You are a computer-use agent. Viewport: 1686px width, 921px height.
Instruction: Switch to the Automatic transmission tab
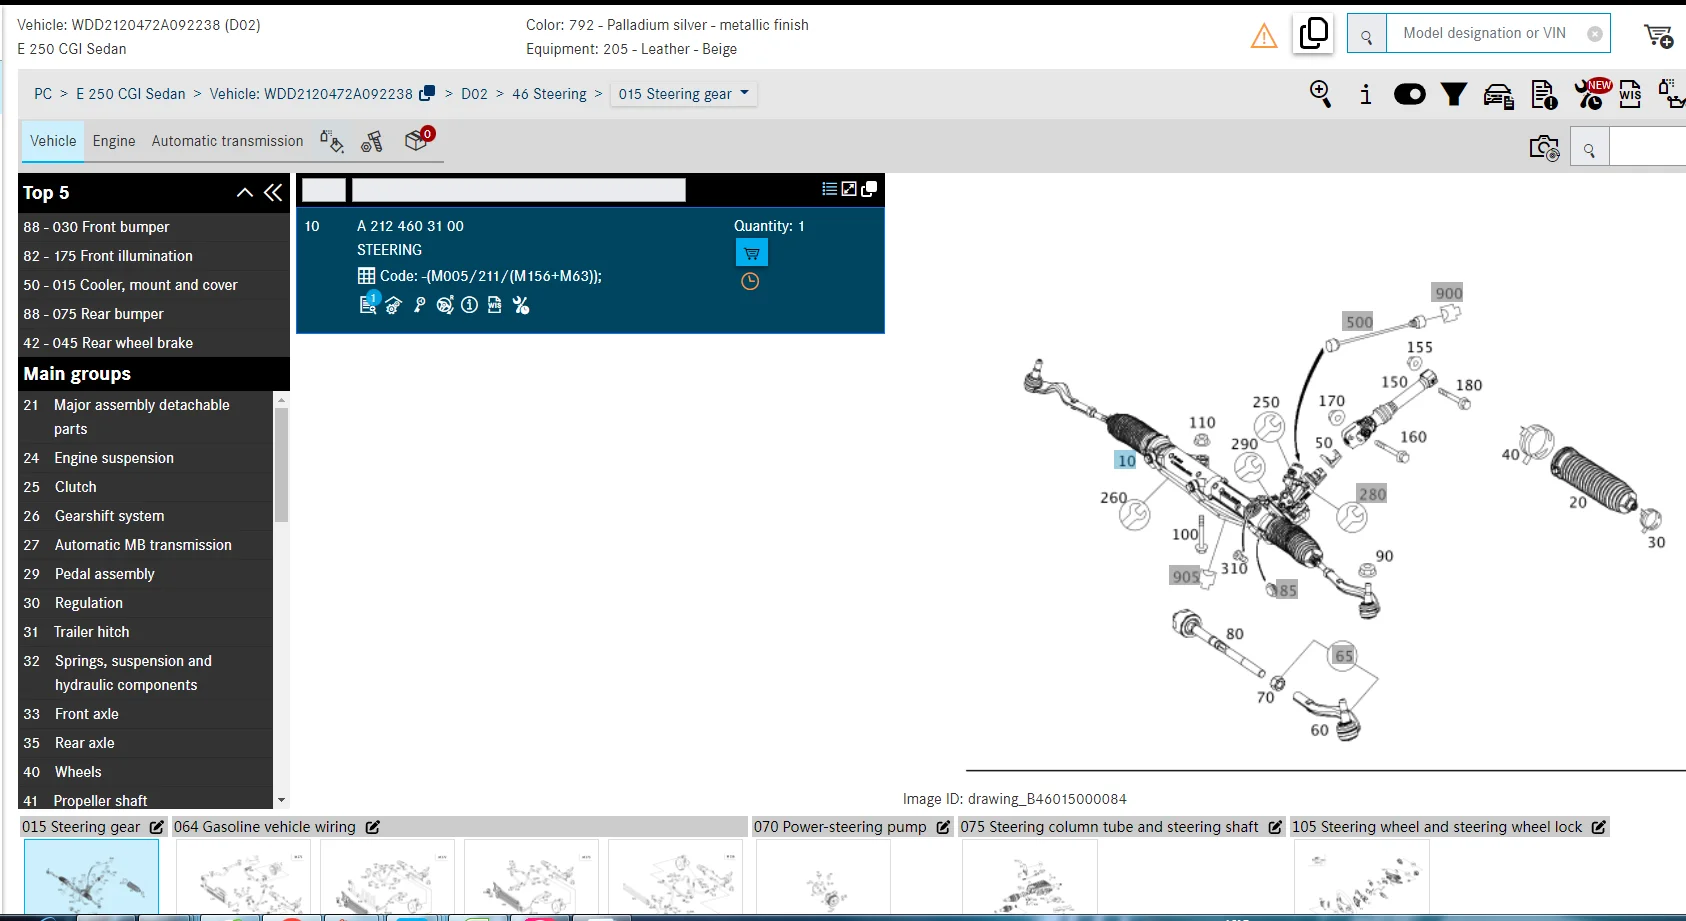227,141
